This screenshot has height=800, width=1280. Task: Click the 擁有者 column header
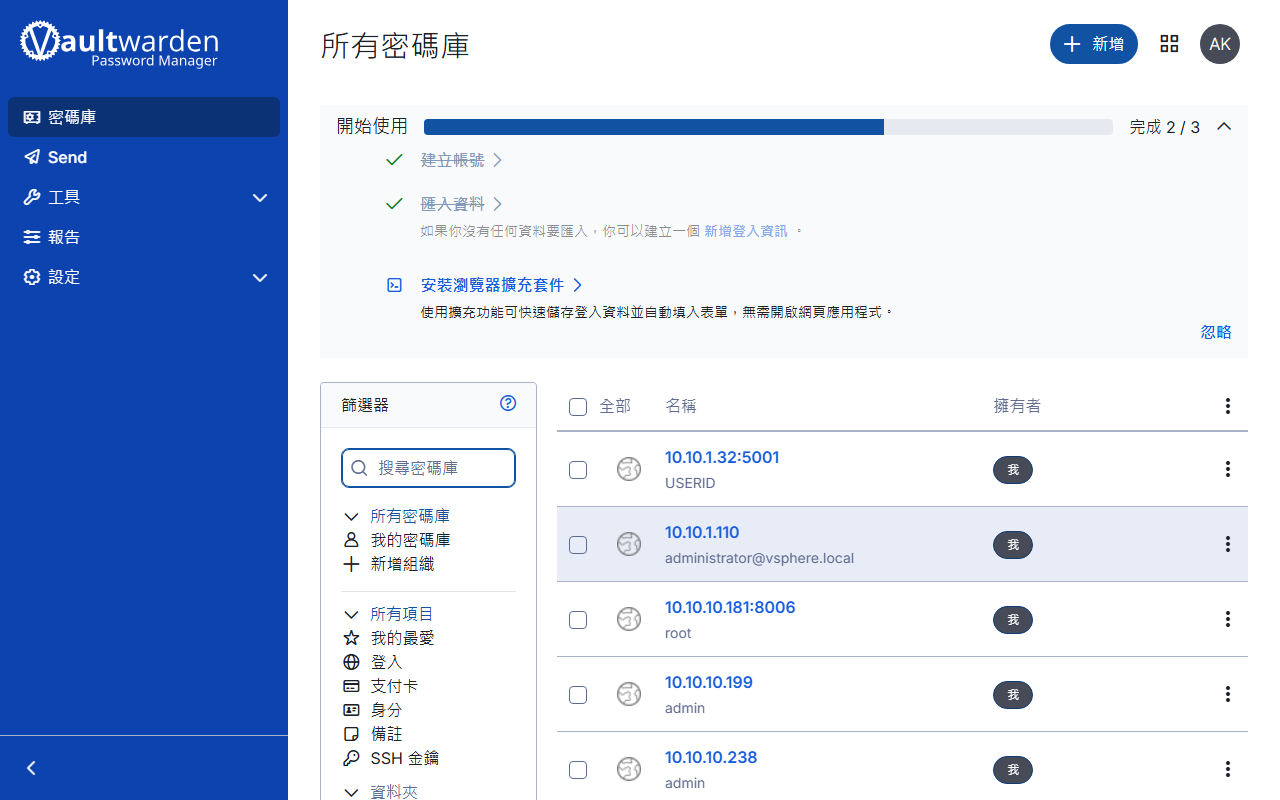(x=1017, y=406)
